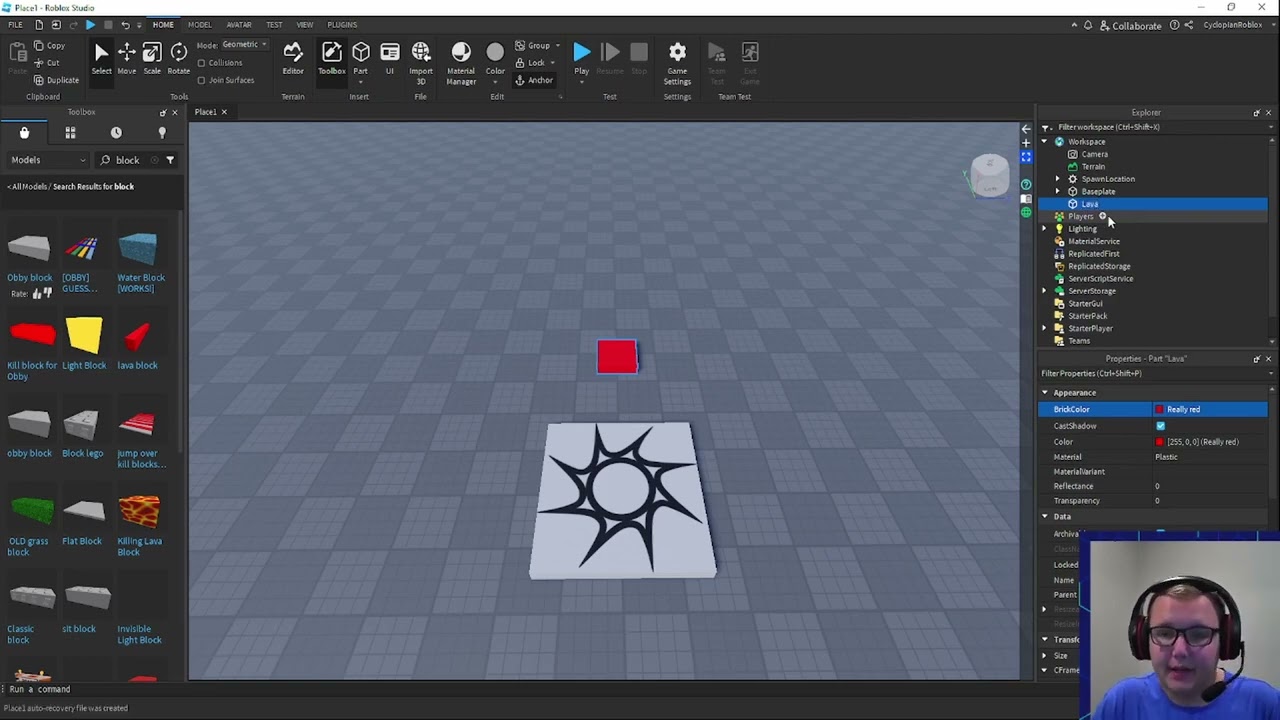Click the Anchor tool
This screenshot has height=720, width=1280.
[x=534, y=80]
